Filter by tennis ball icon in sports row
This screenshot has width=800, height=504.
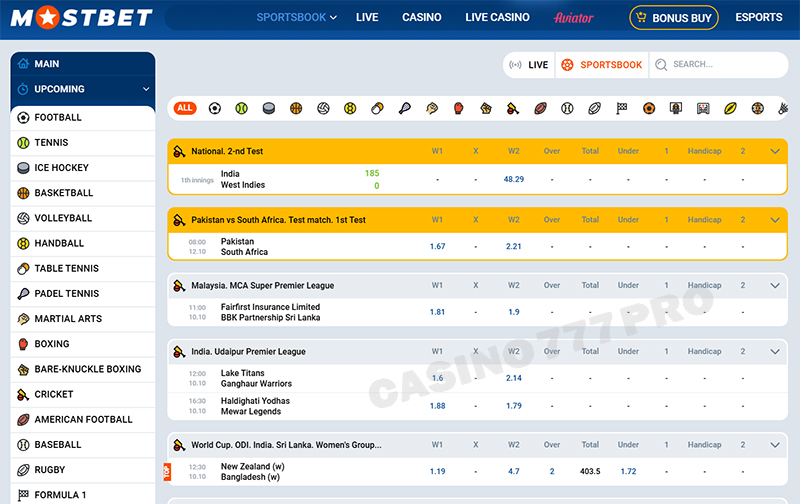click(x=241, y=108)
